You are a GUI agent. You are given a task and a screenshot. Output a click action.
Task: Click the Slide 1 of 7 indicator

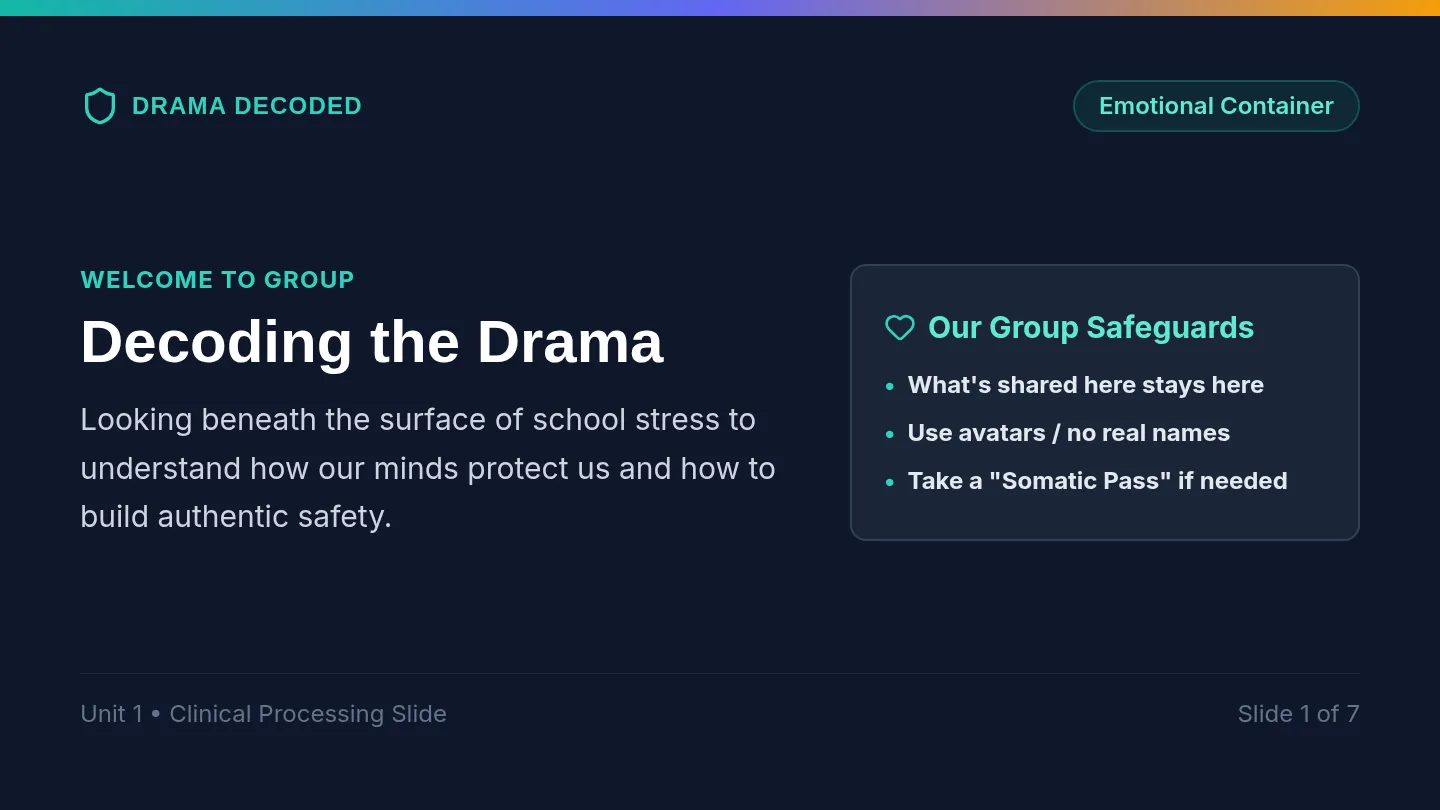[1298, 714]
